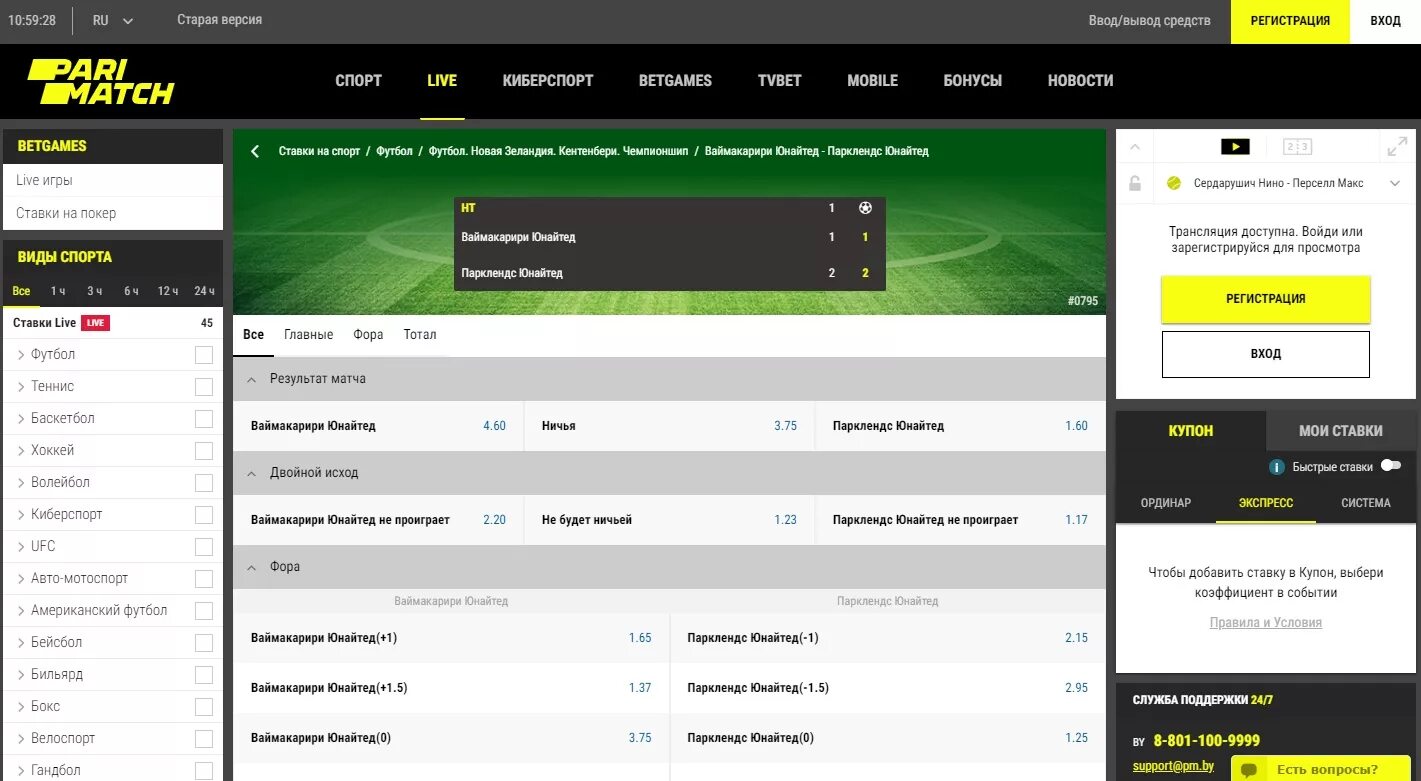
Task: Open the 'Есть вопросы?' chat bubble icon
Action: pyautogui.click(x=1249, y=770)
